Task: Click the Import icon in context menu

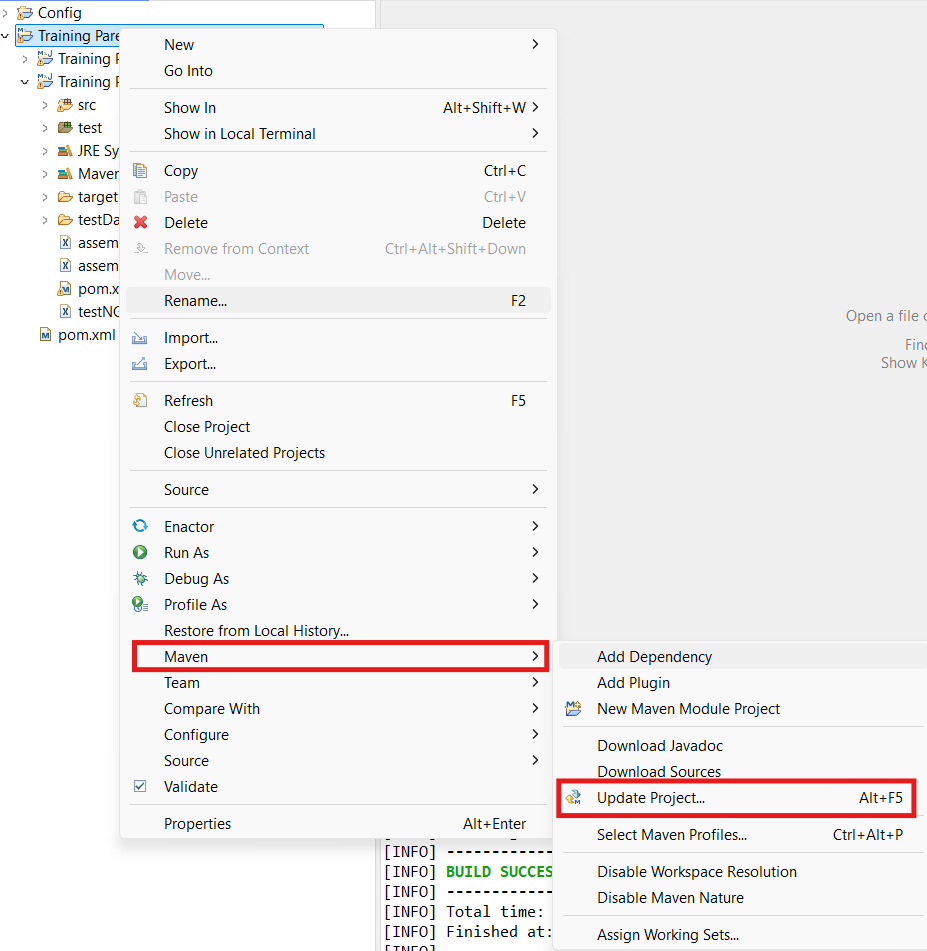Action: point(140,338)
